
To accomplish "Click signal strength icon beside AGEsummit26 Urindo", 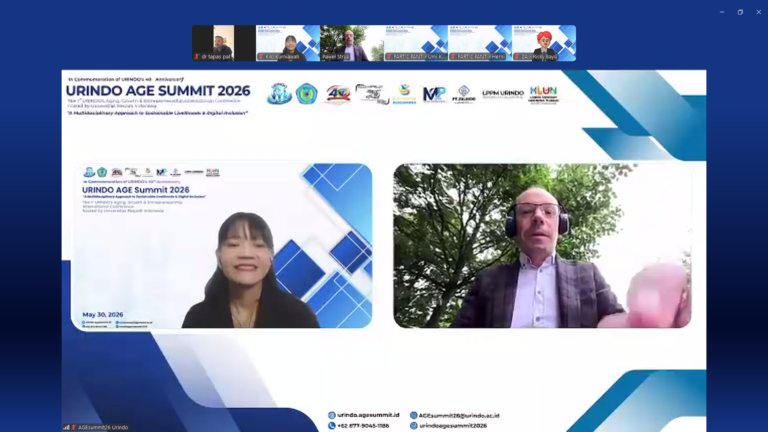I will point(66,427).
